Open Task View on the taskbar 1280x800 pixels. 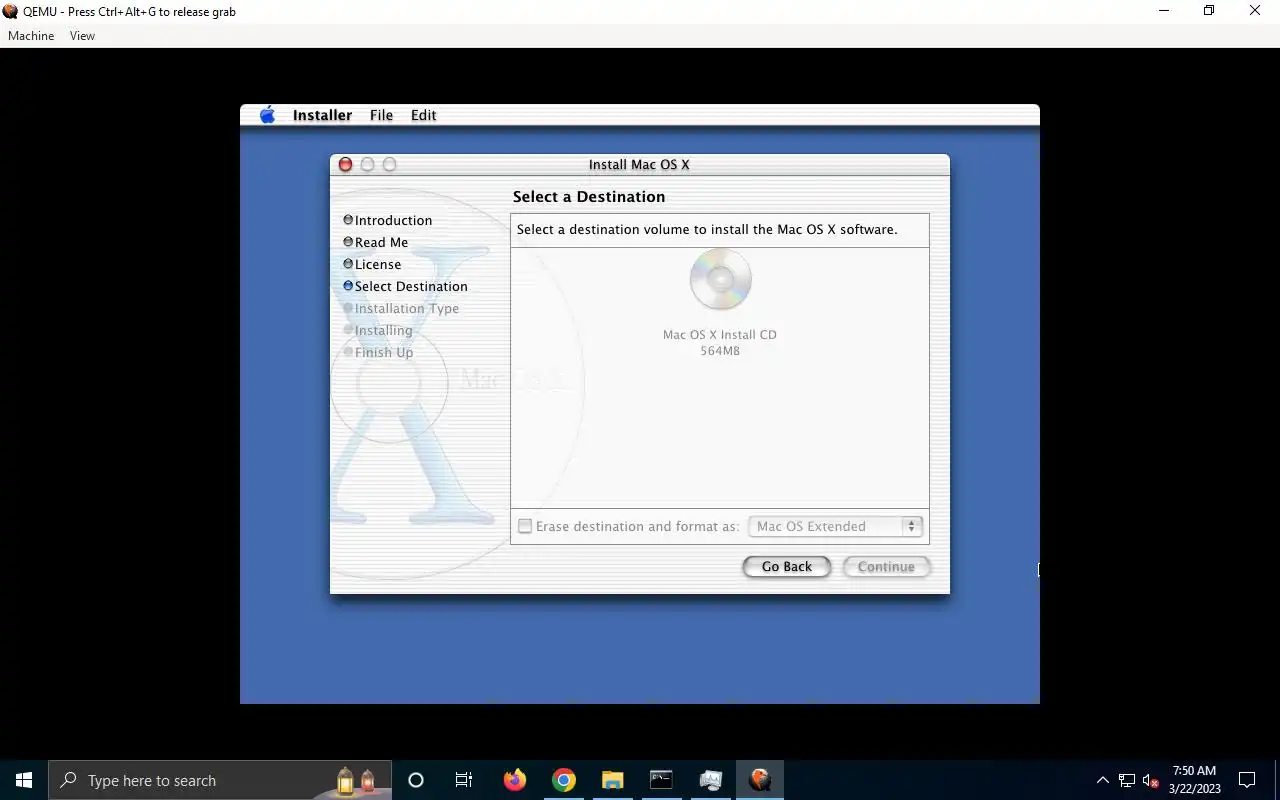[464, 780]
